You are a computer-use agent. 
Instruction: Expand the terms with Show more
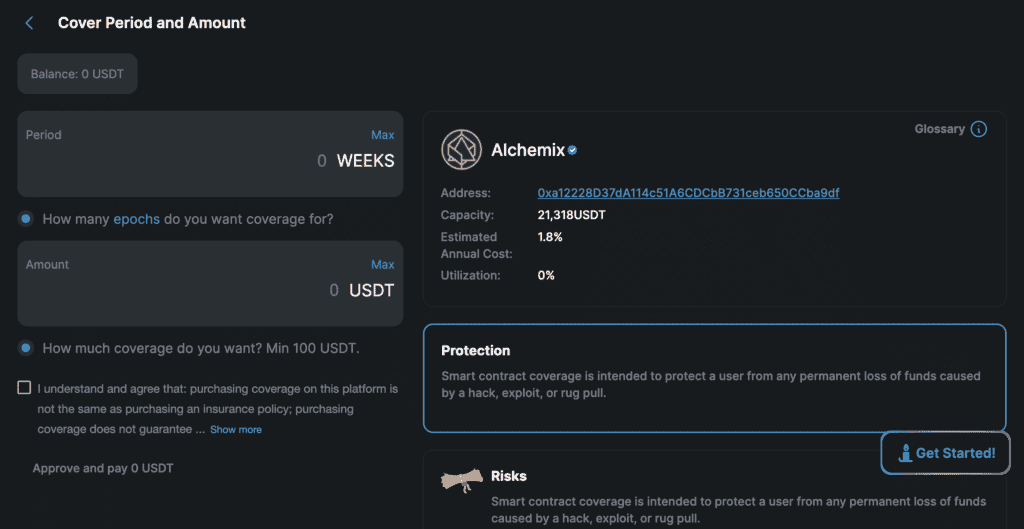click(236, 430)
